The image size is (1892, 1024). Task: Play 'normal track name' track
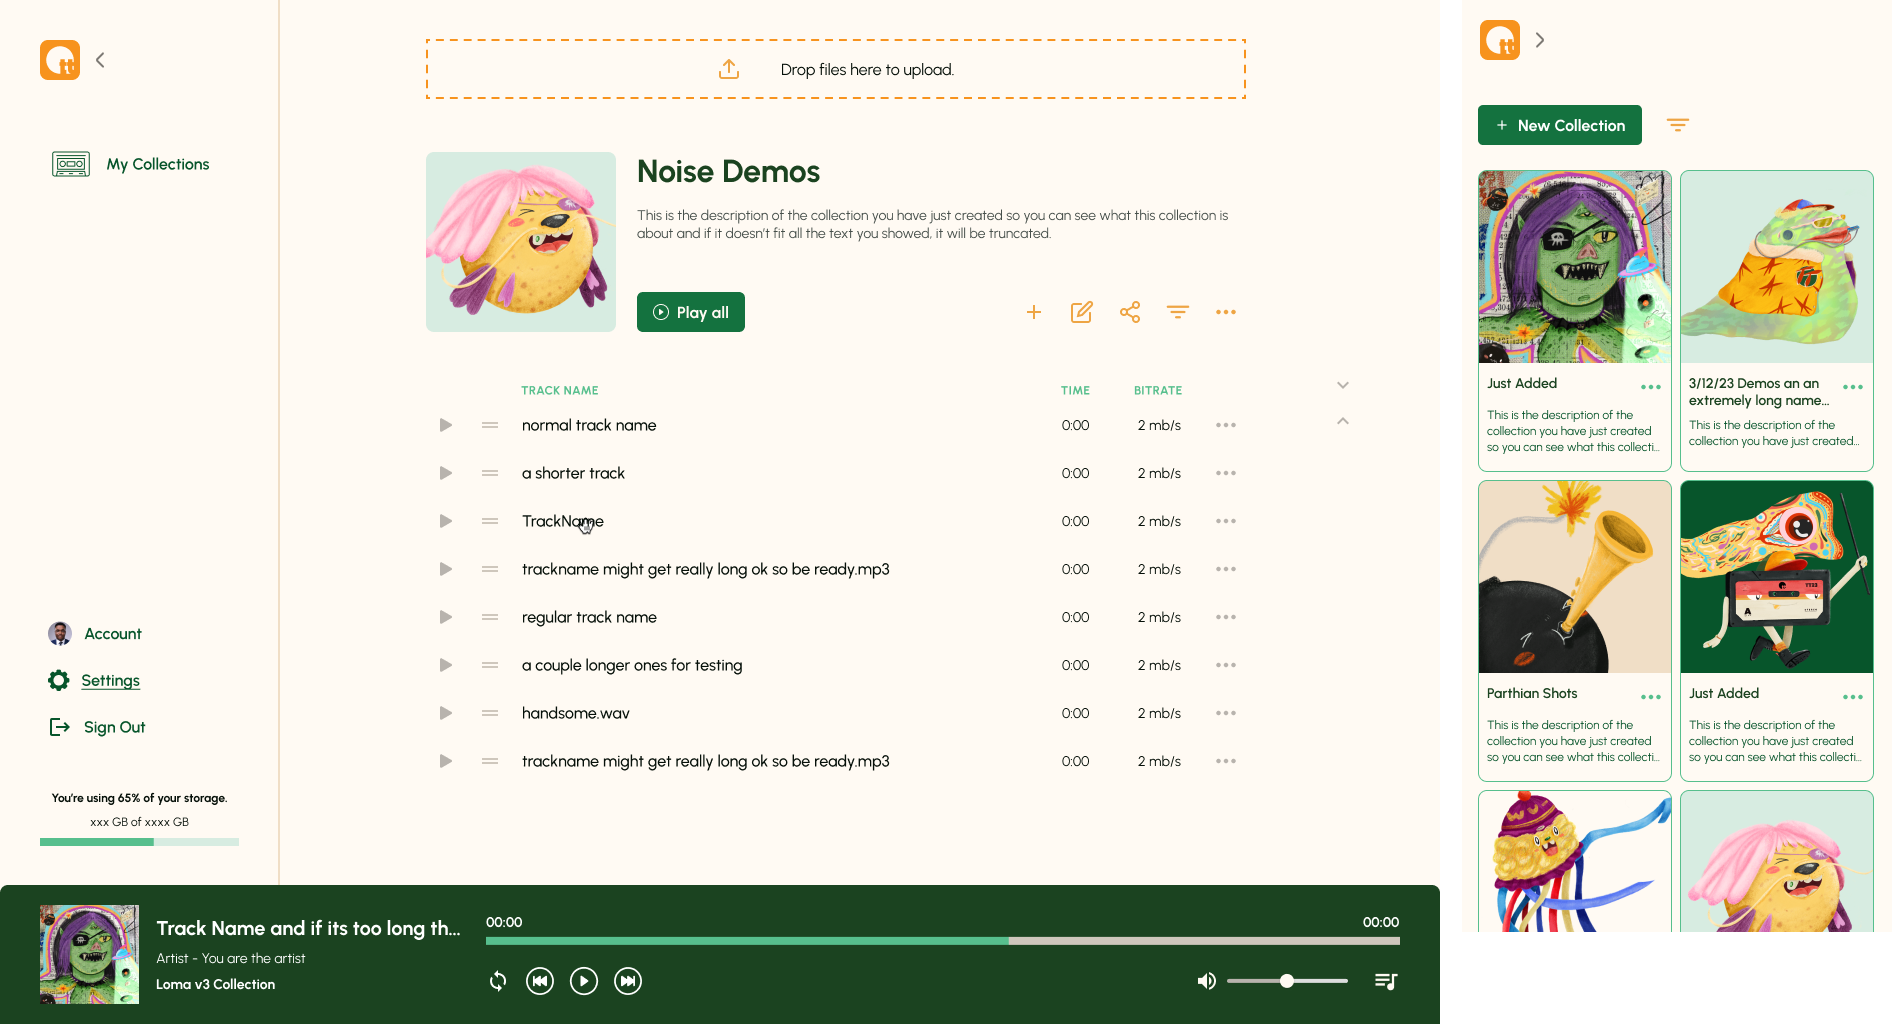click(446, 425)
